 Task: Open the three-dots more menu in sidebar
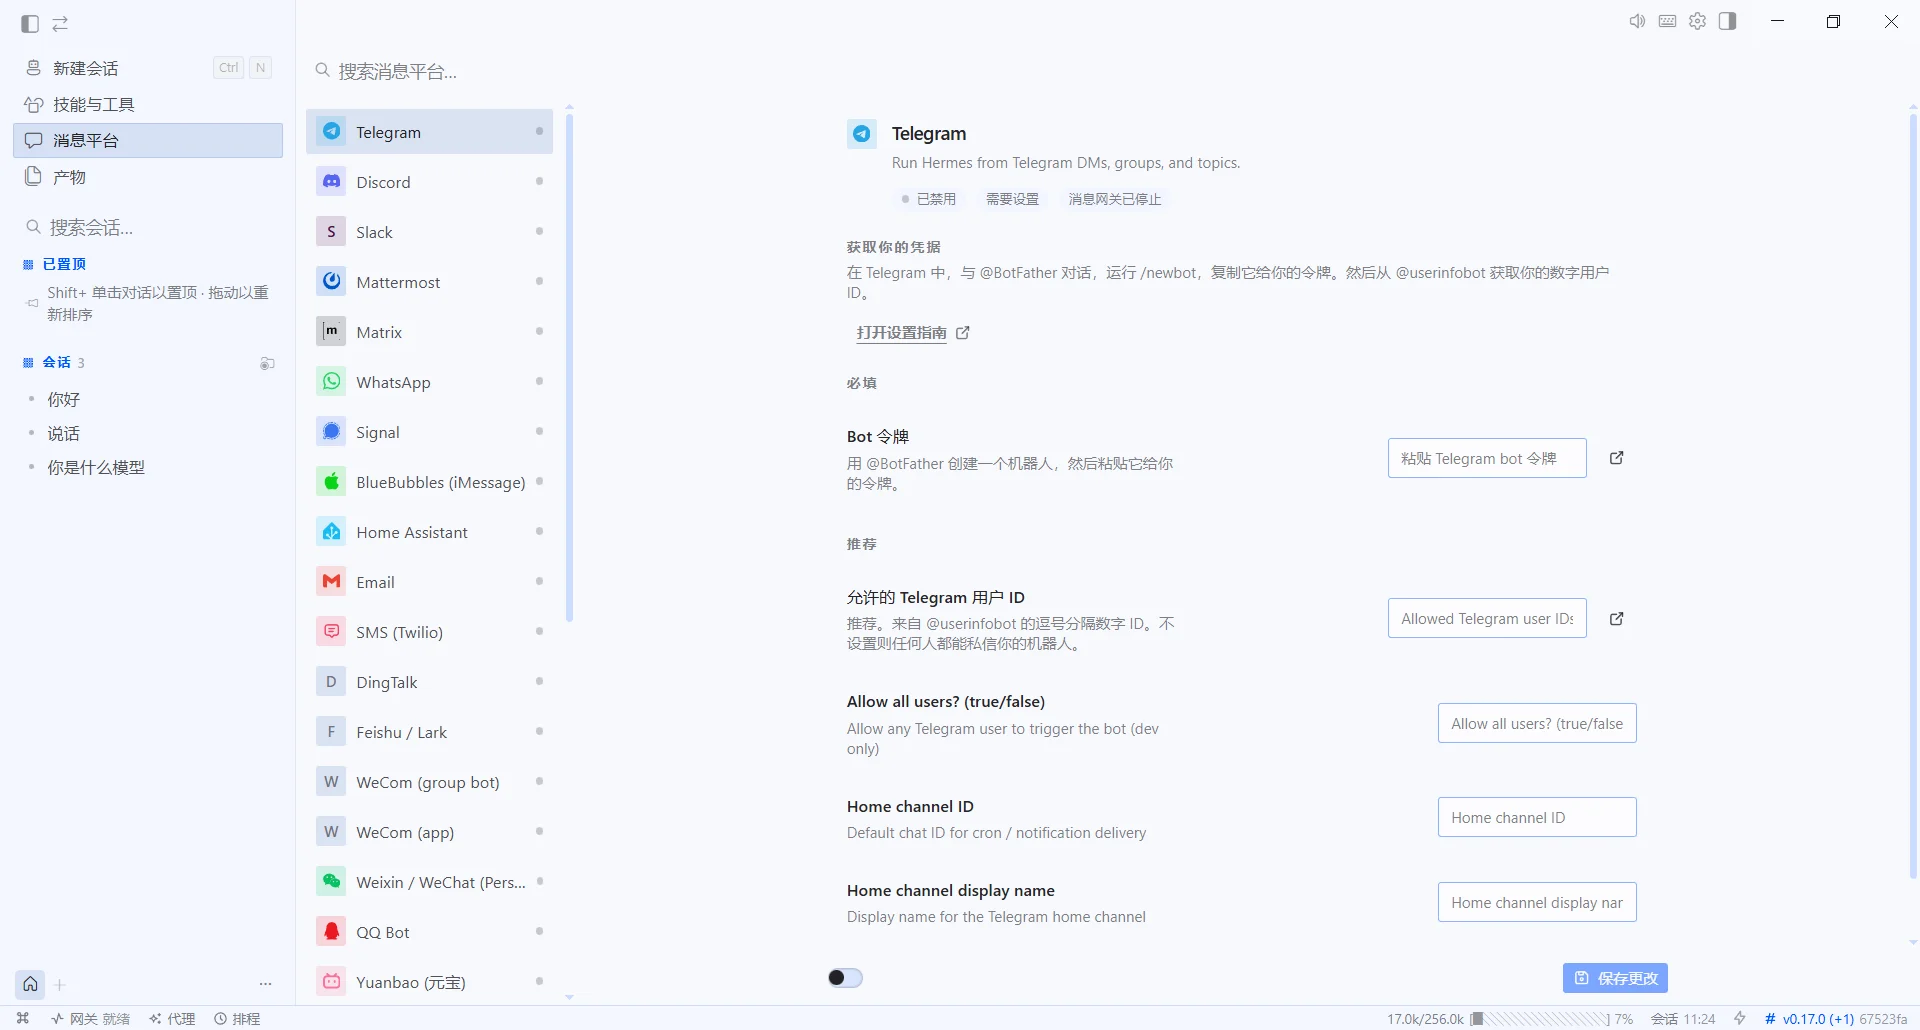coord(265,985)
